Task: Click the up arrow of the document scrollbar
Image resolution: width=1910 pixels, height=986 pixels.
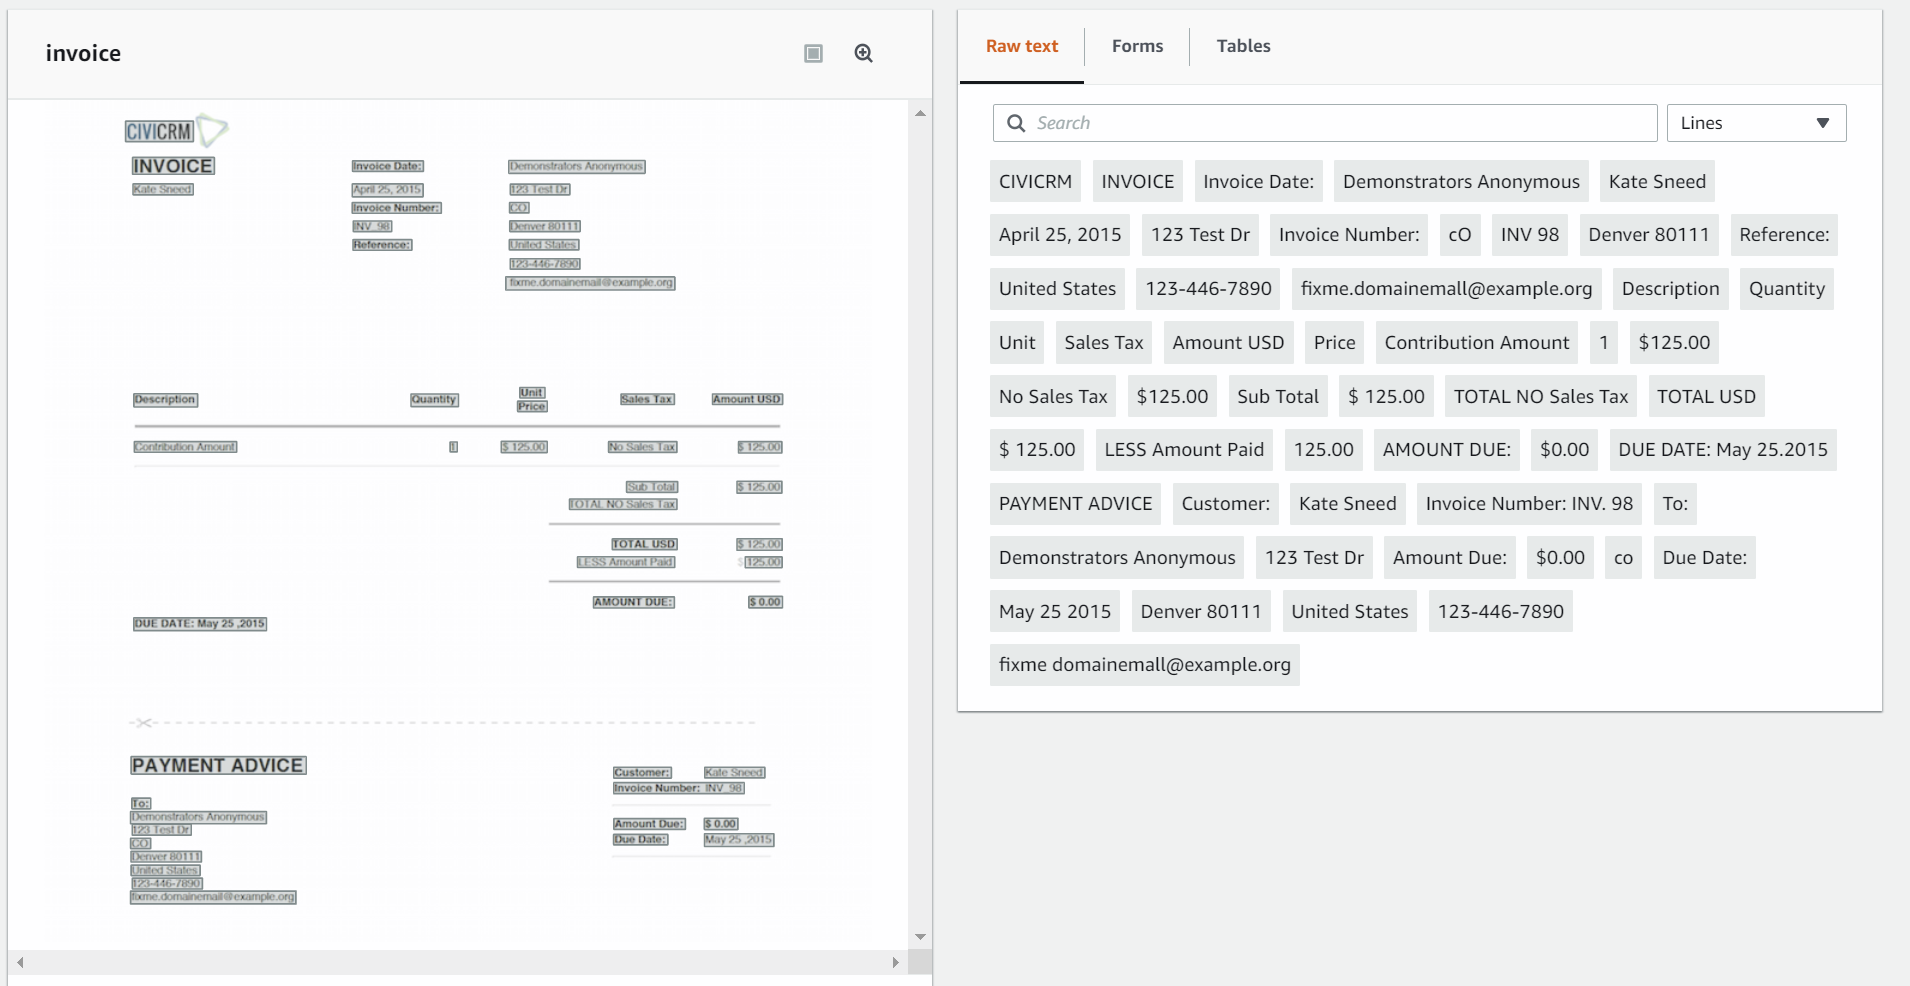Action: [x=920, y=113]
